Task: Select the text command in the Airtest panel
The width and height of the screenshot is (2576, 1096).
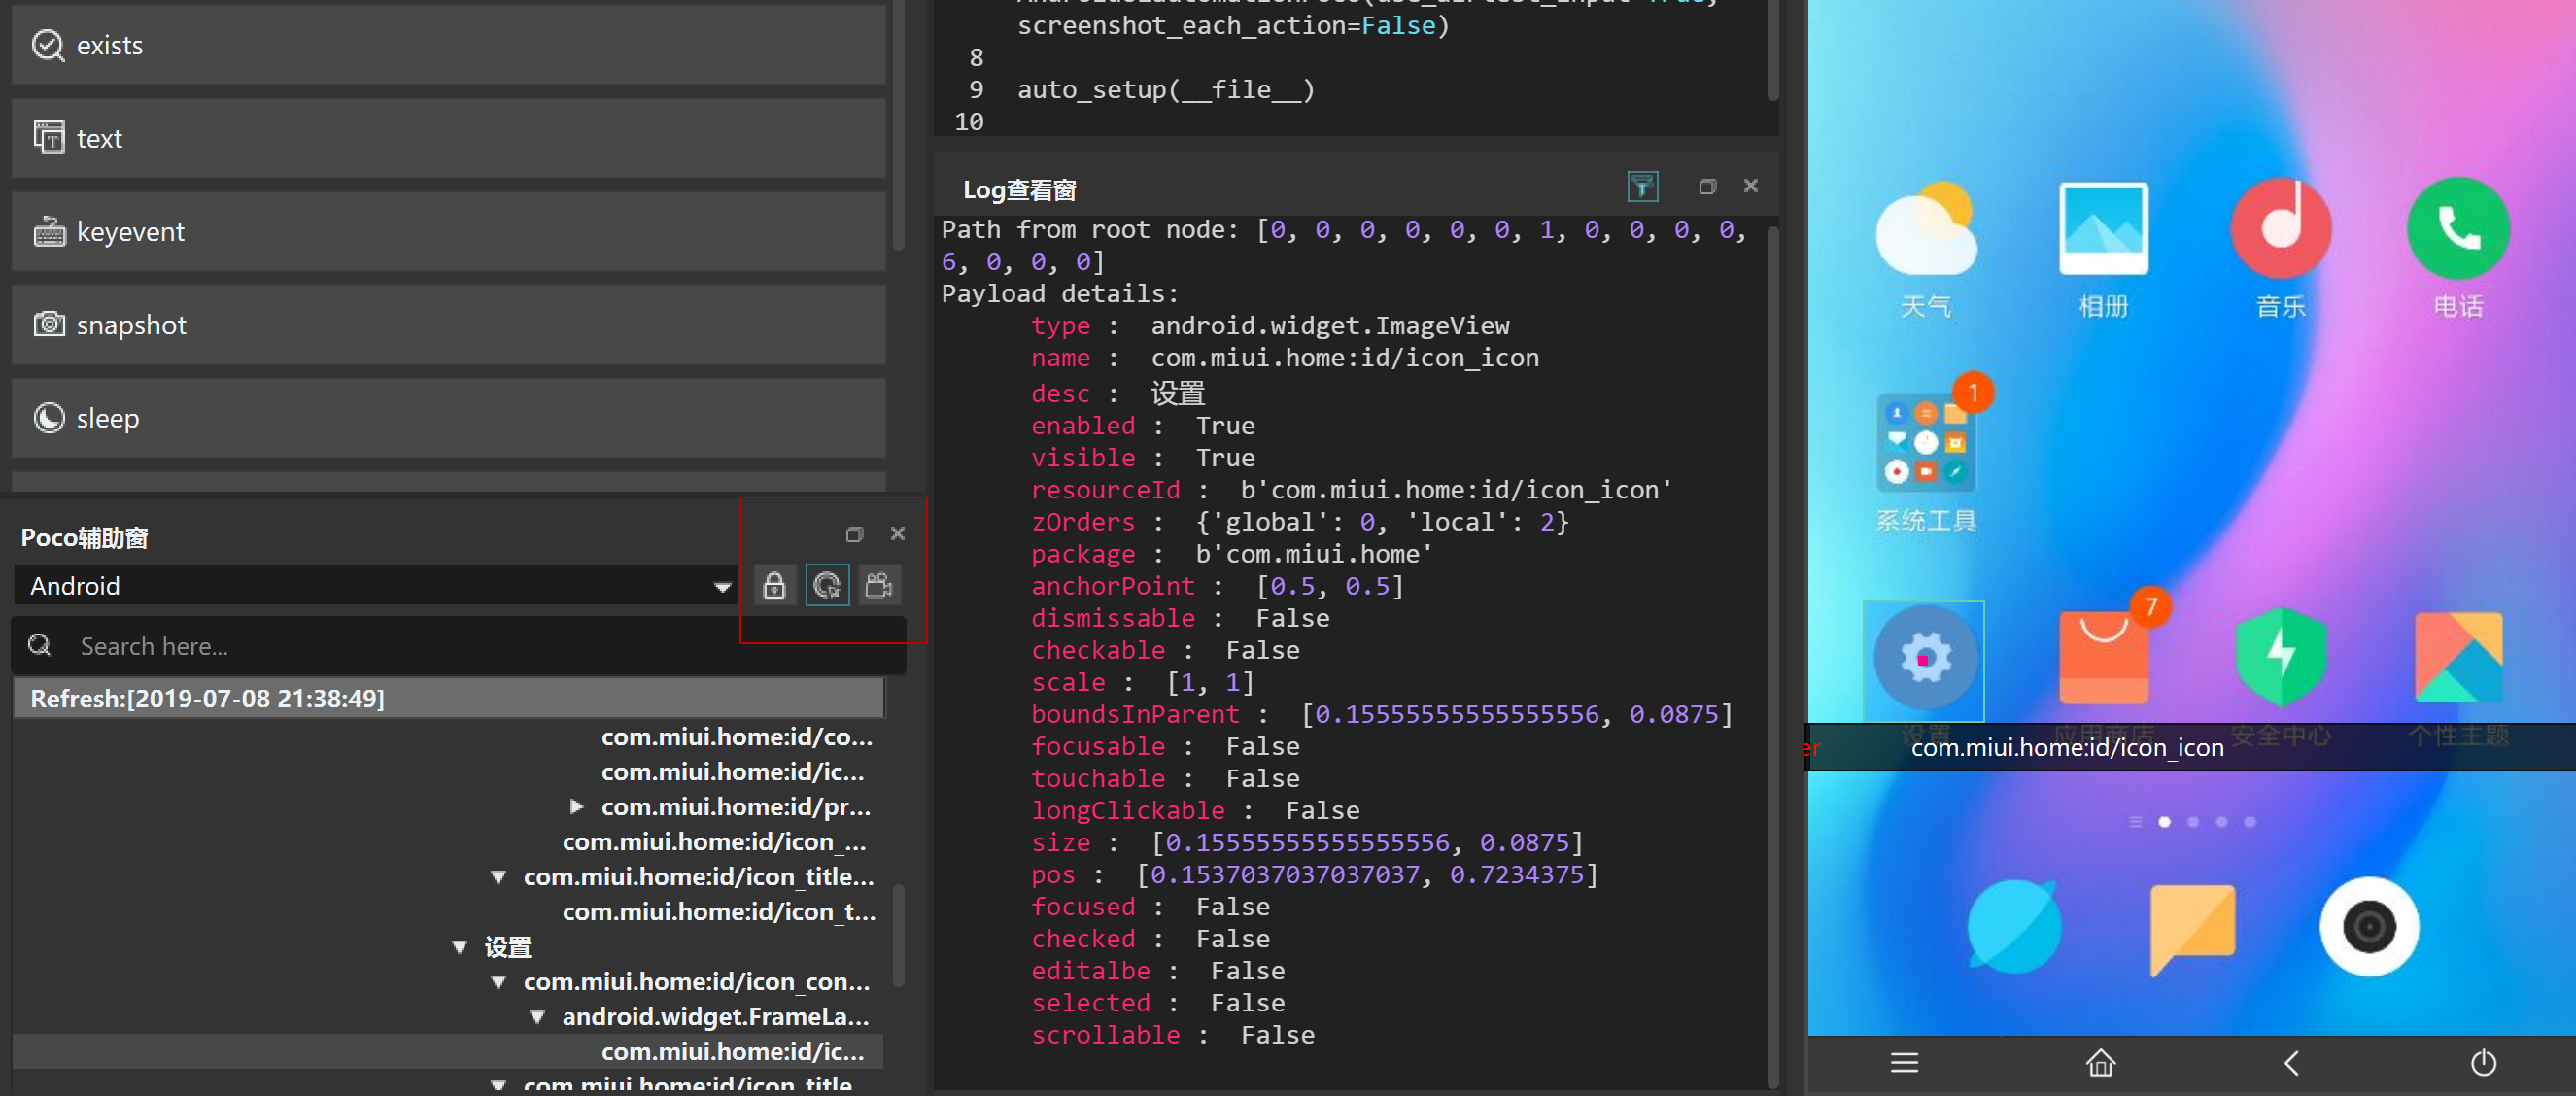Action: 448,138
